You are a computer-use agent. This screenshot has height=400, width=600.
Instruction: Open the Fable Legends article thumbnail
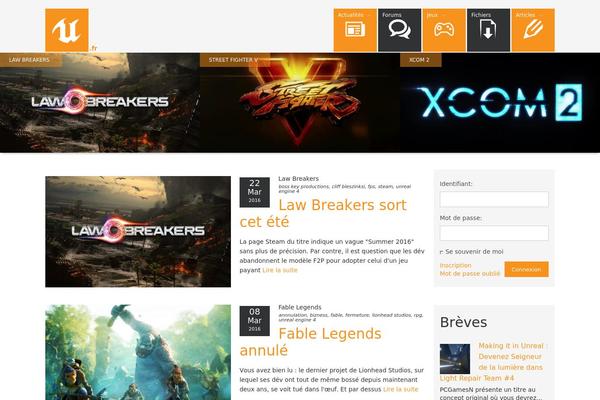point(138,352)
